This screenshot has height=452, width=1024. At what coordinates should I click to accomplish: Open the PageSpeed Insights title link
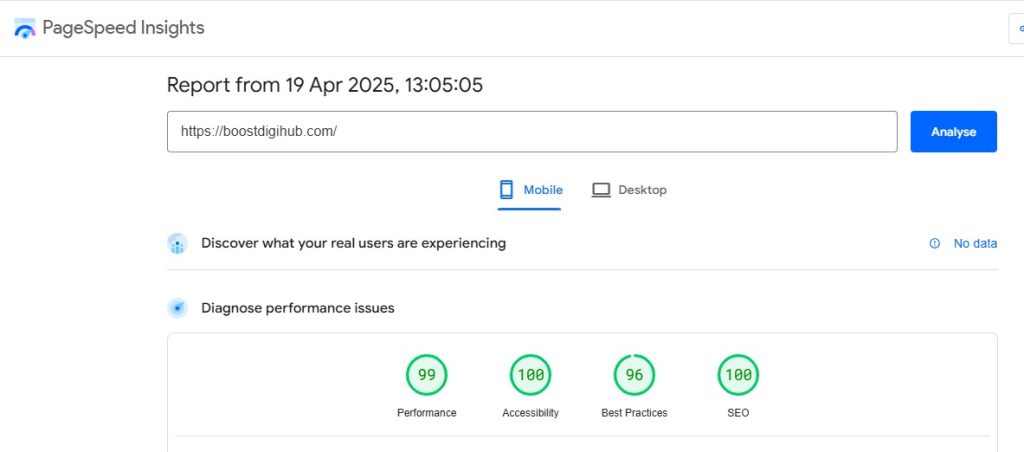pos(123,27)
